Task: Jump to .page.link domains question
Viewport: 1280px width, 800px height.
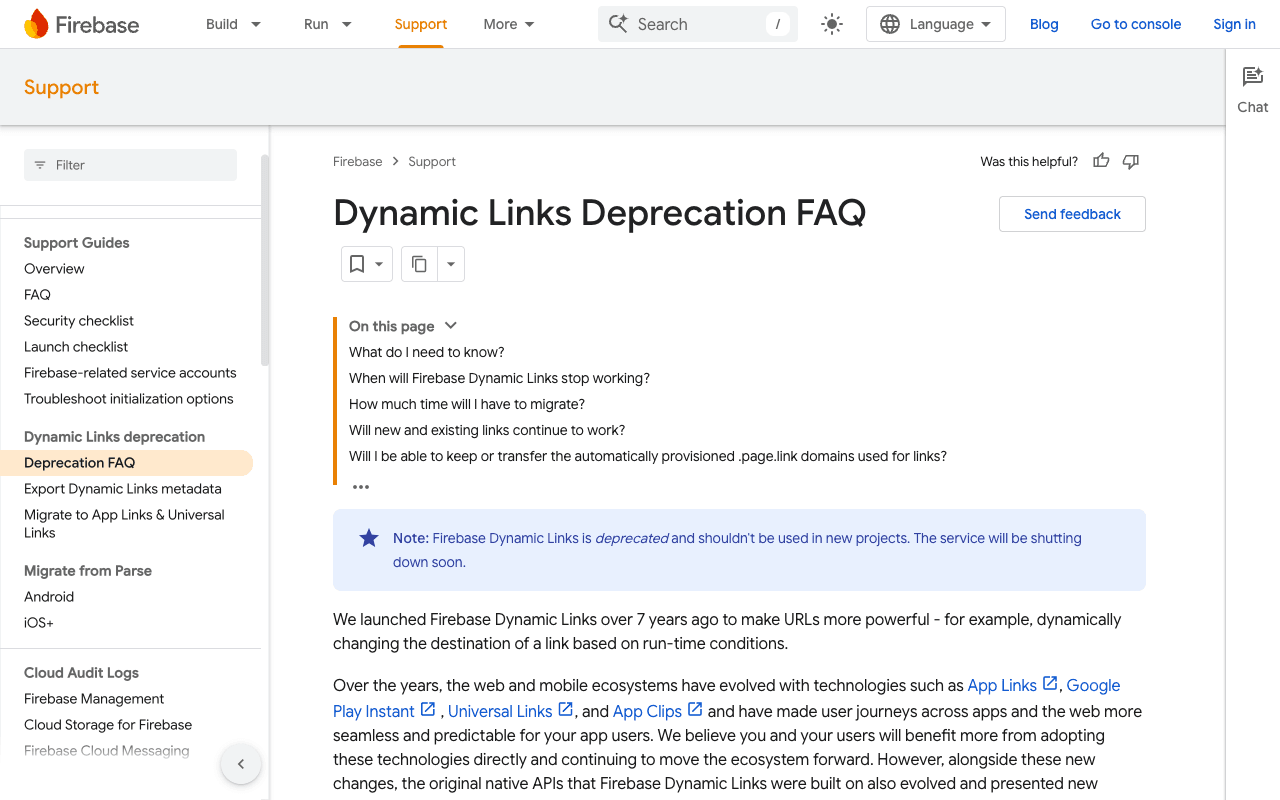Action: click(648, 456)
